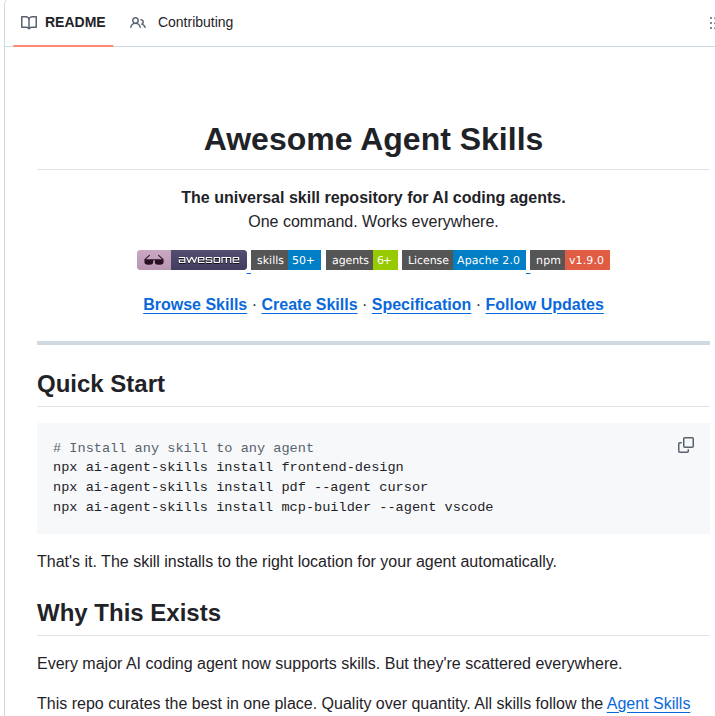Click the Quick Start heading
Image resolution: width=715 pixels, height=716 pixels.
(101, 384)
